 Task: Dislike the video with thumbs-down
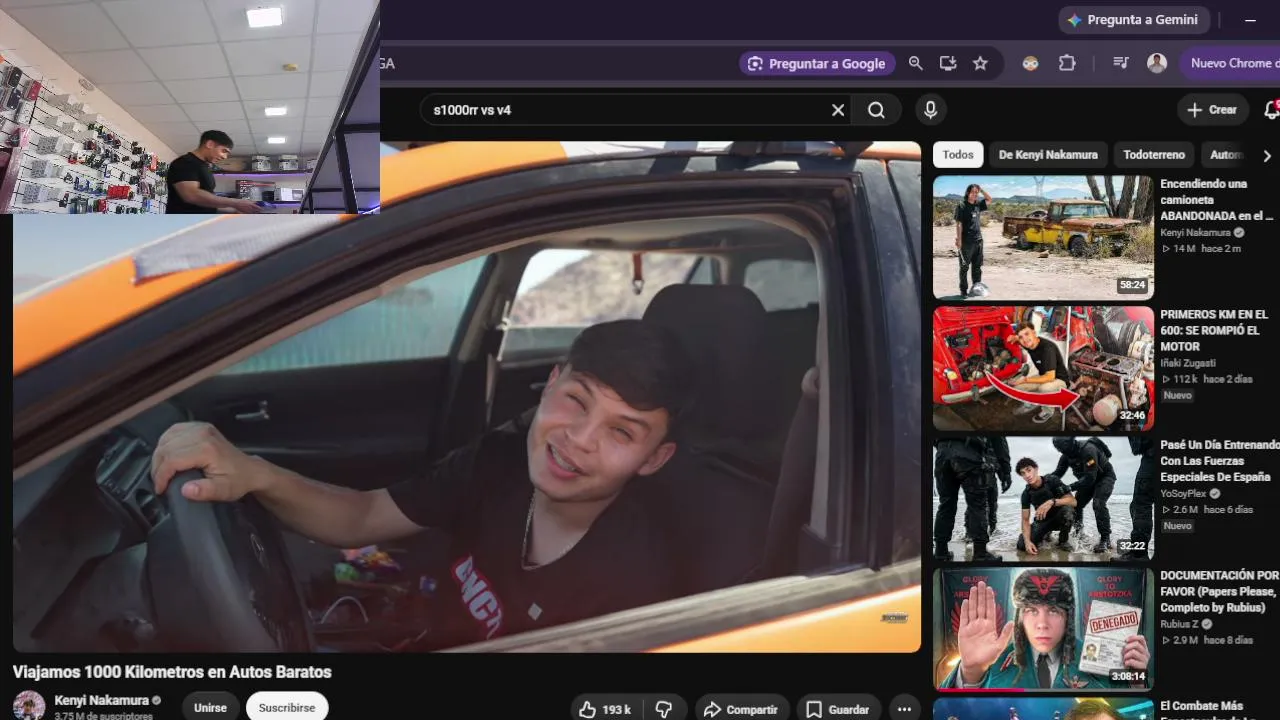coord(664,709)
